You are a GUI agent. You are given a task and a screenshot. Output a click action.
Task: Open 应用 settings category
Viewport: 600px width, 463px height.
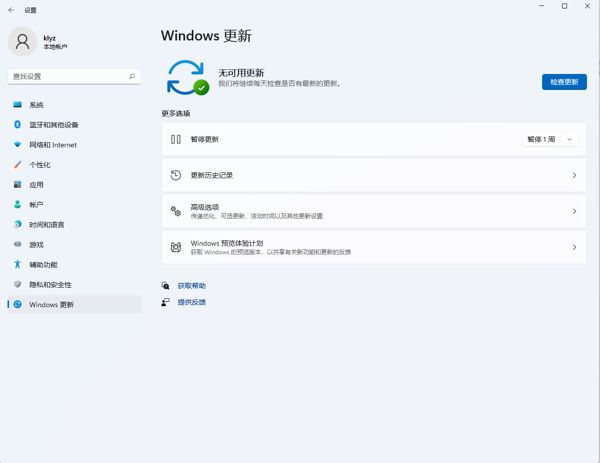pos(74,185)
